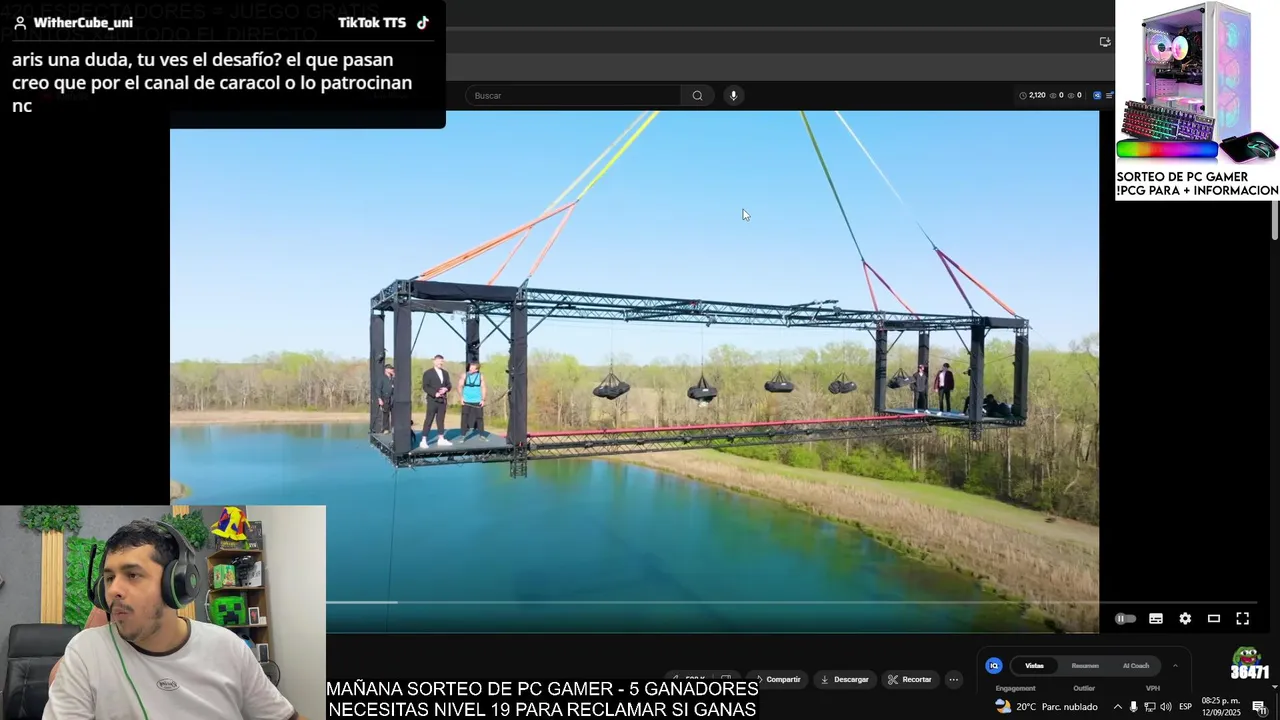1280x720 pixels.
Task: Select the AI Coach tab
Action: tap(1136, 666)
